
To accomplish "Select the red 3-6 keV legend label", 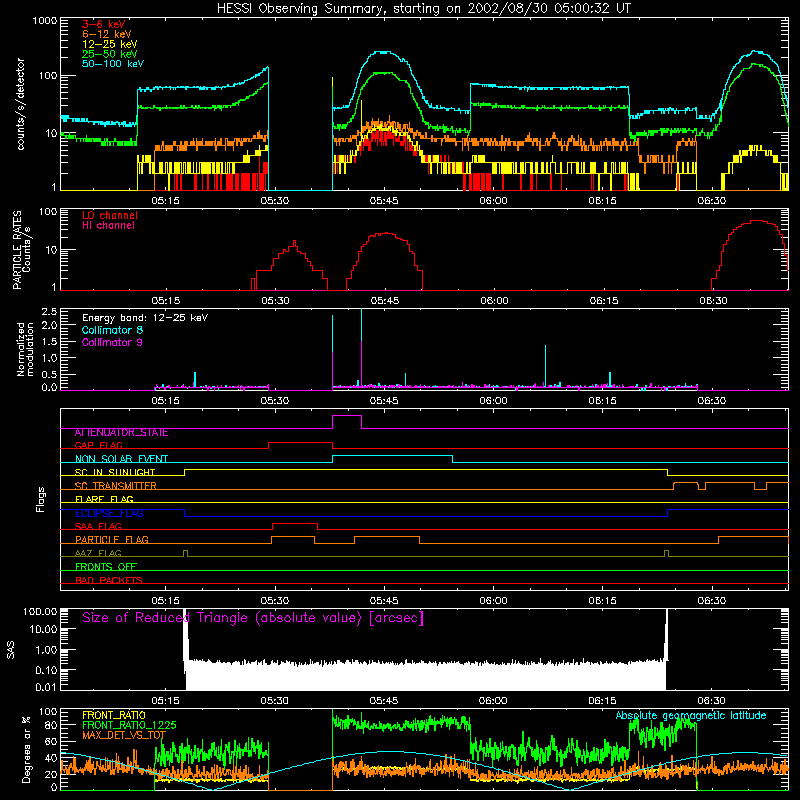I will (x=103, y=24).
